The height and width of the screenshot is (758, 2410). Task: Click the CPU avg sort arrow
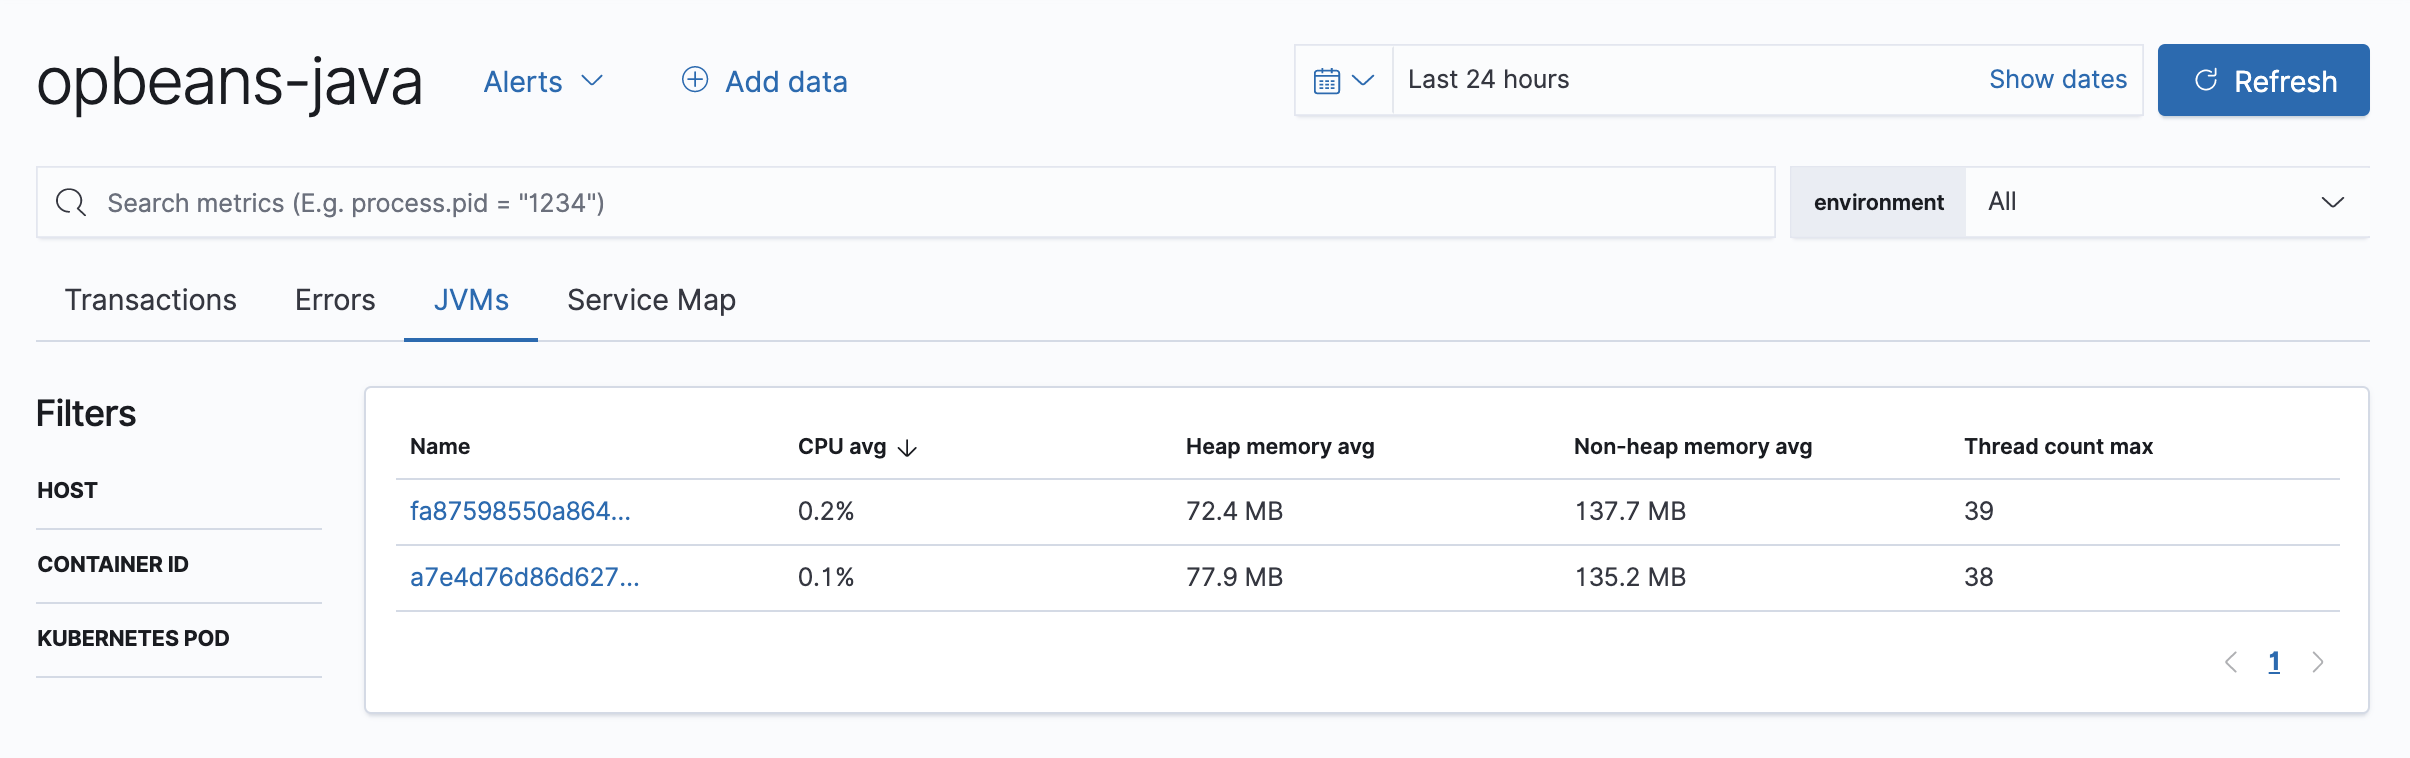point(908,448)
